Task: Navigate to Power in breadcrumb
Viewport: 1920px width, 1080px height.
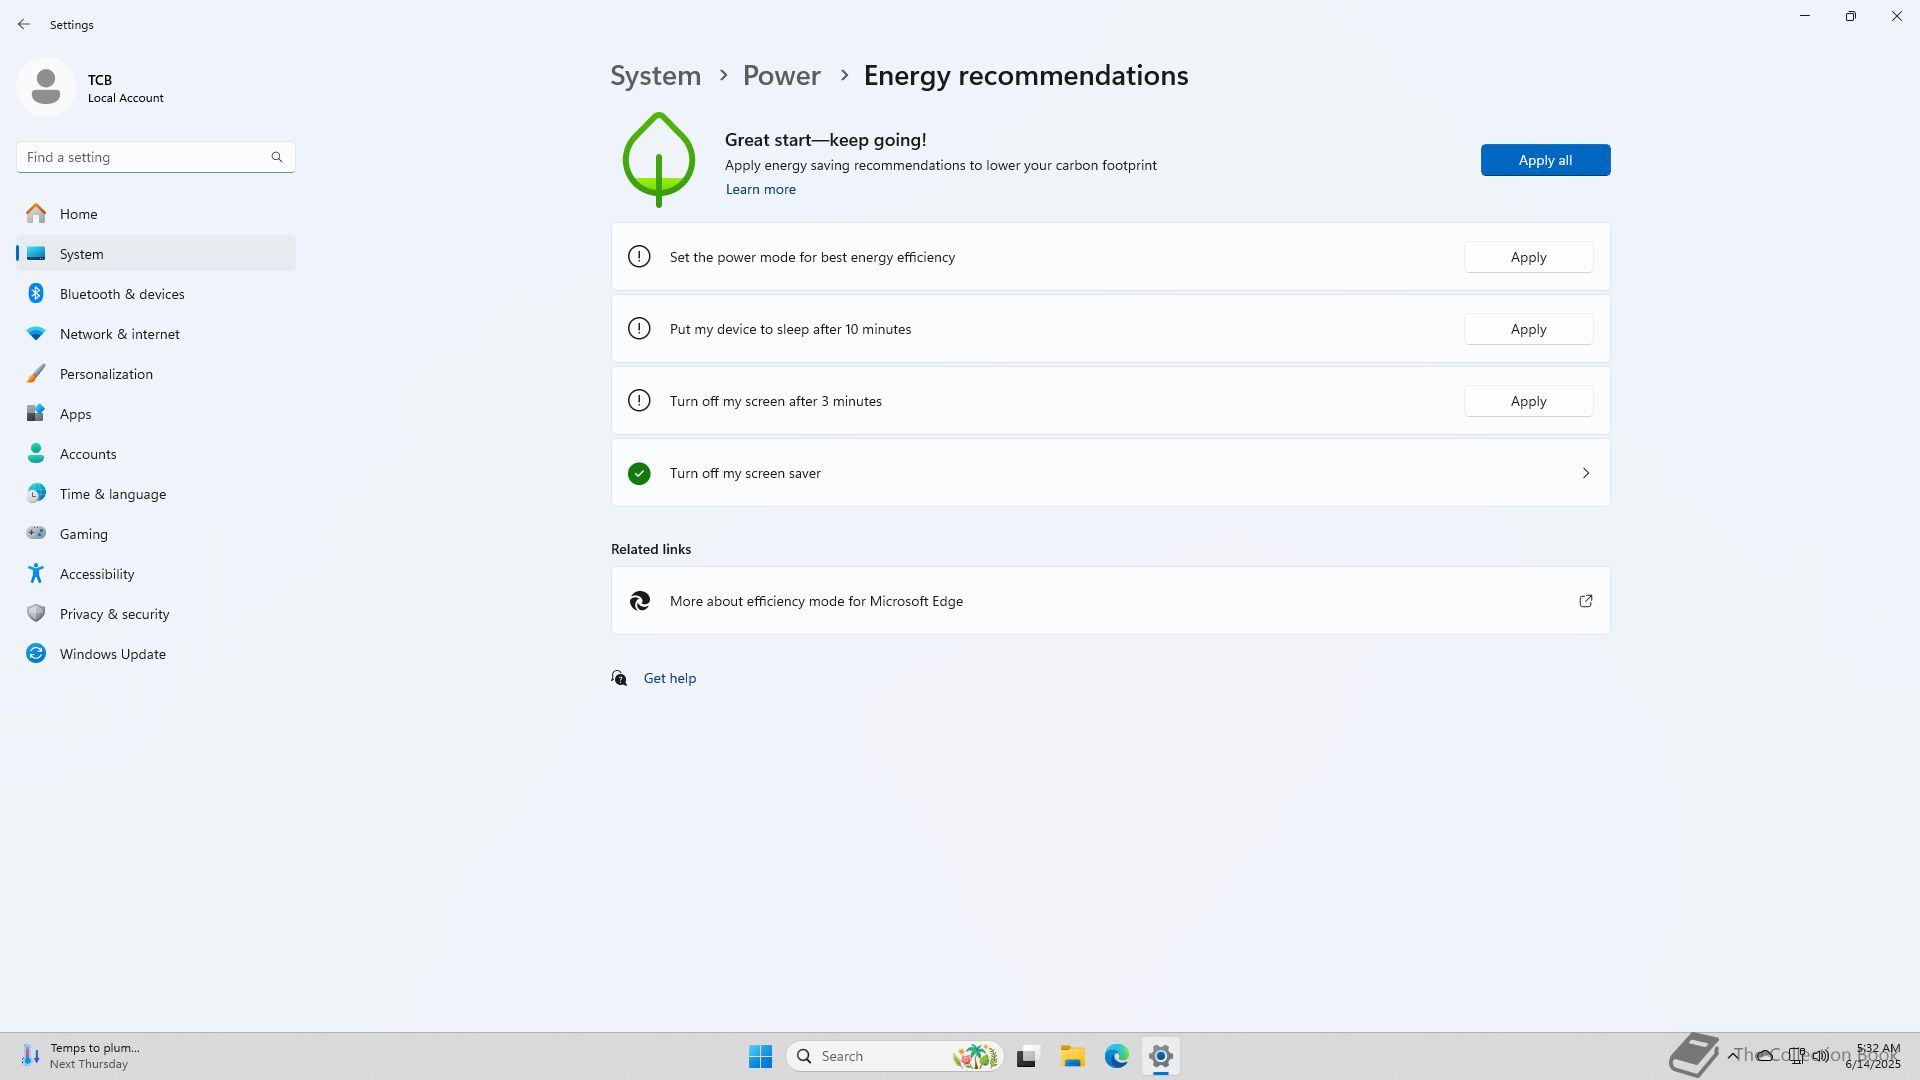Action: (781, 76)
